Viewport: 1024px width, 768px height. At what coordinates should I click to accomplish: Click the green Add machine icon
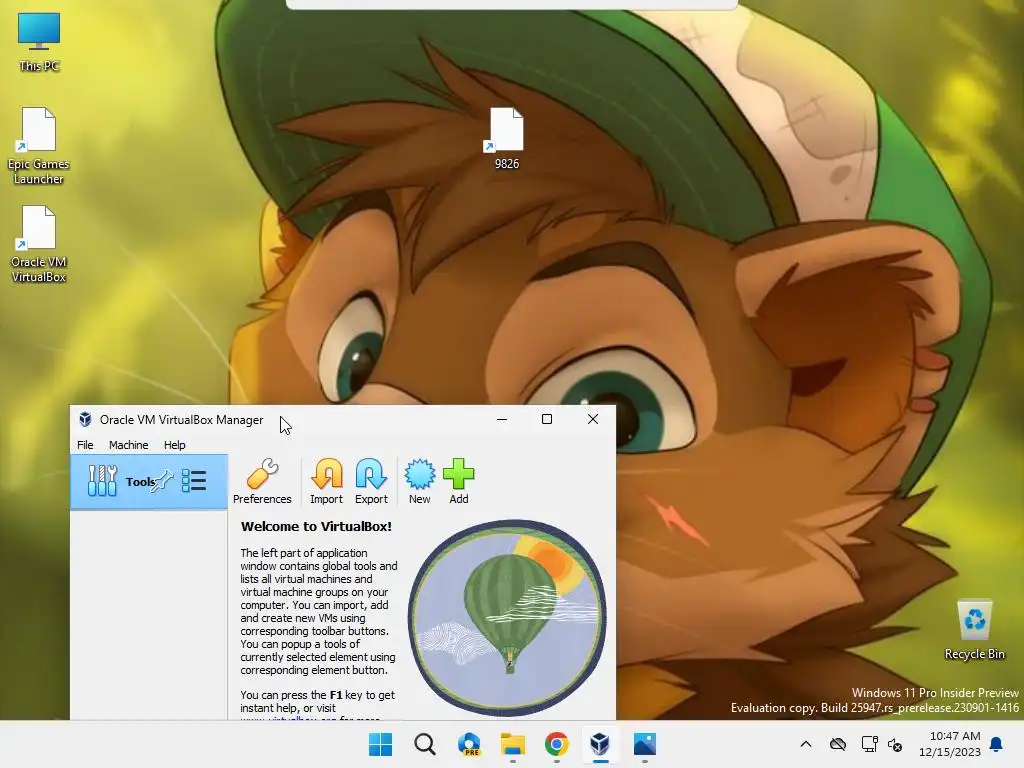click(x=458, y=482)
